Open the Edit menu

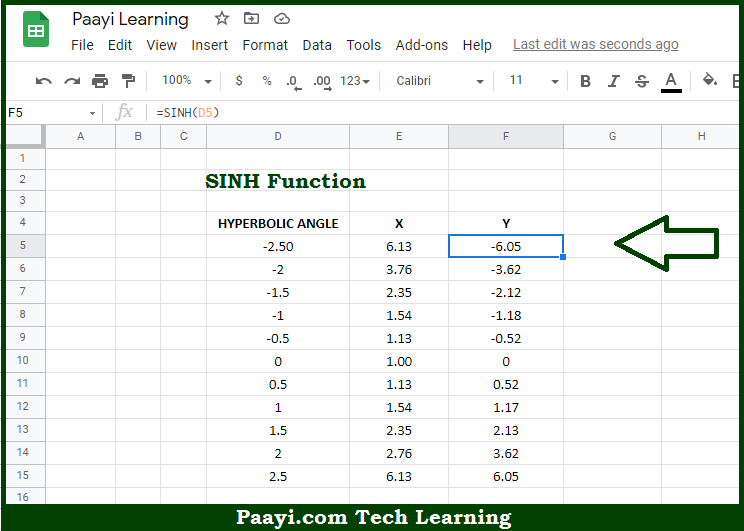(120, 45)
